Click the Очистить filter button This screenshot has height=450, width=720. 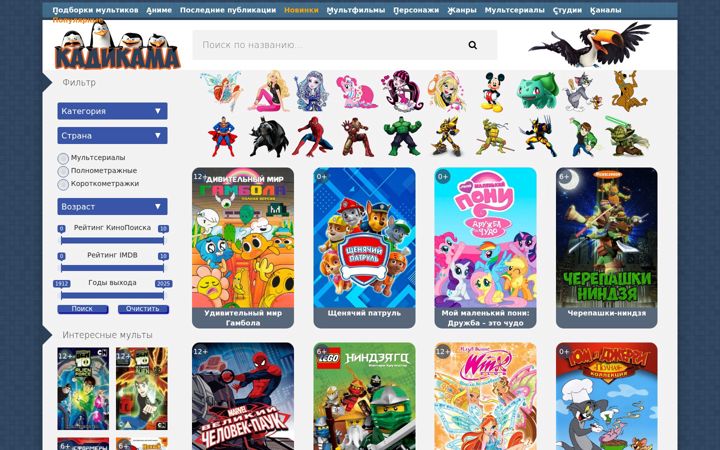pyautogui.click(x=143, y=309)
